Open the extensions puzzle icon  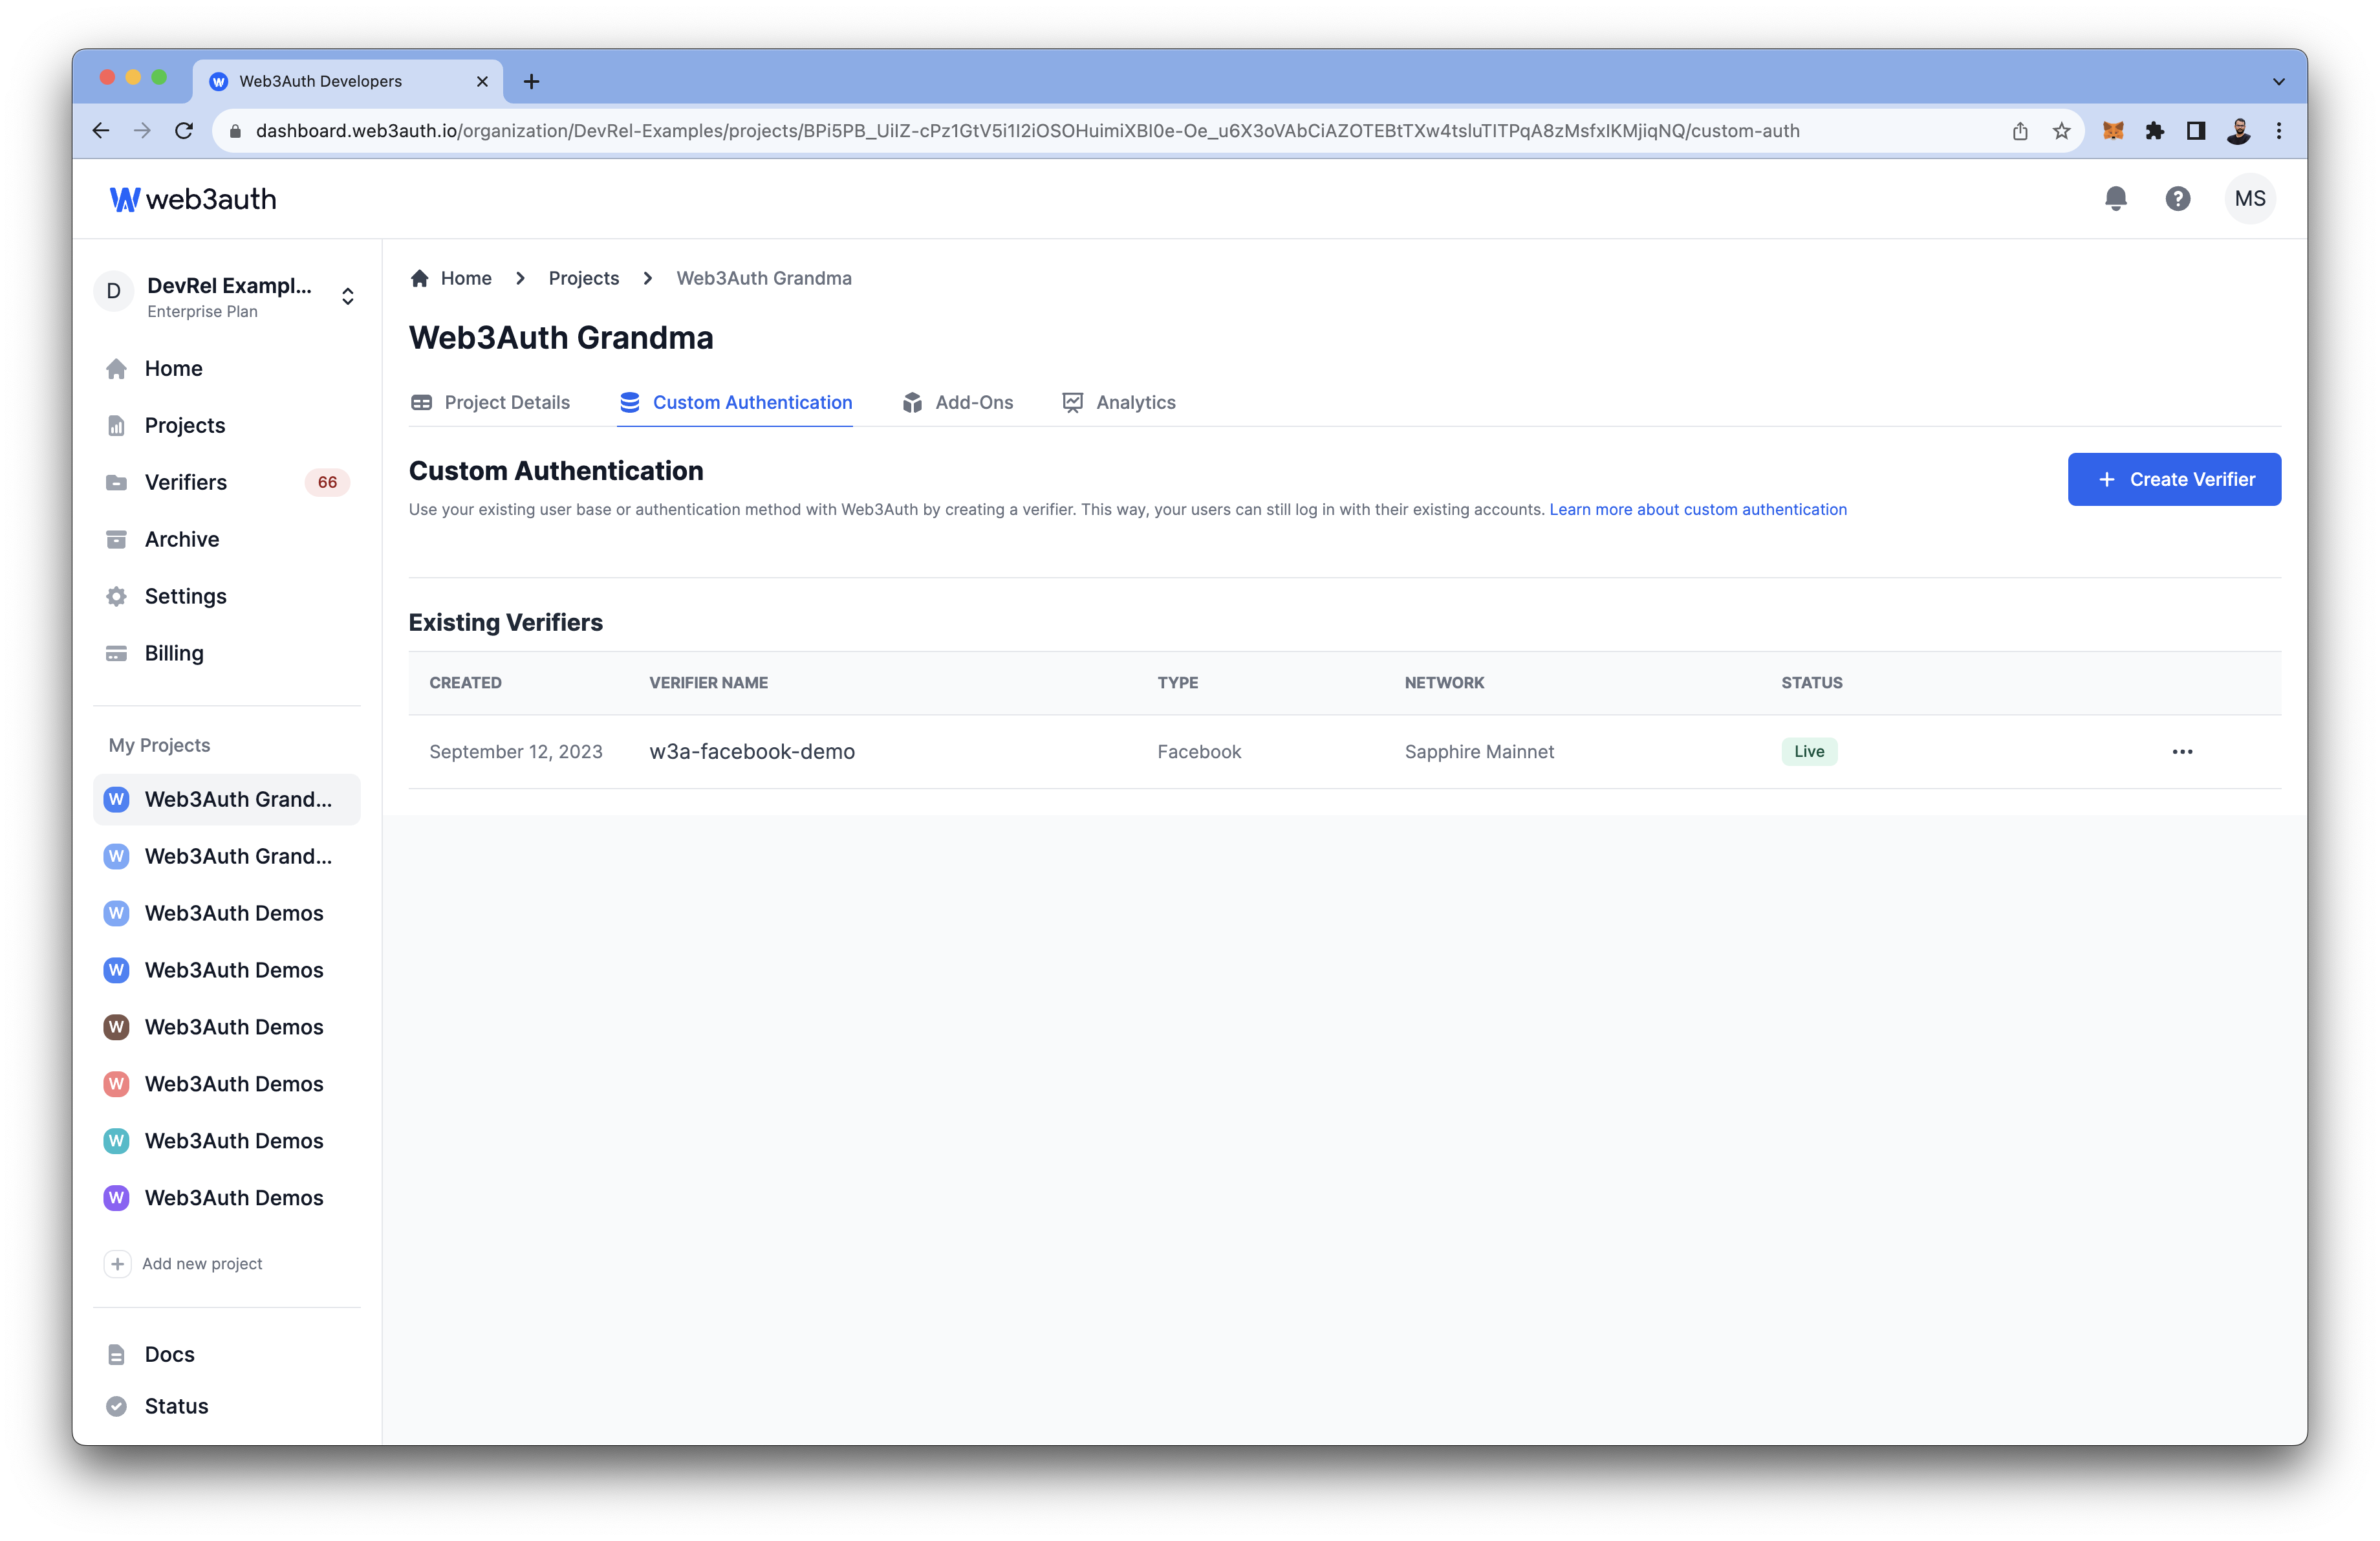pos(2154,131)
